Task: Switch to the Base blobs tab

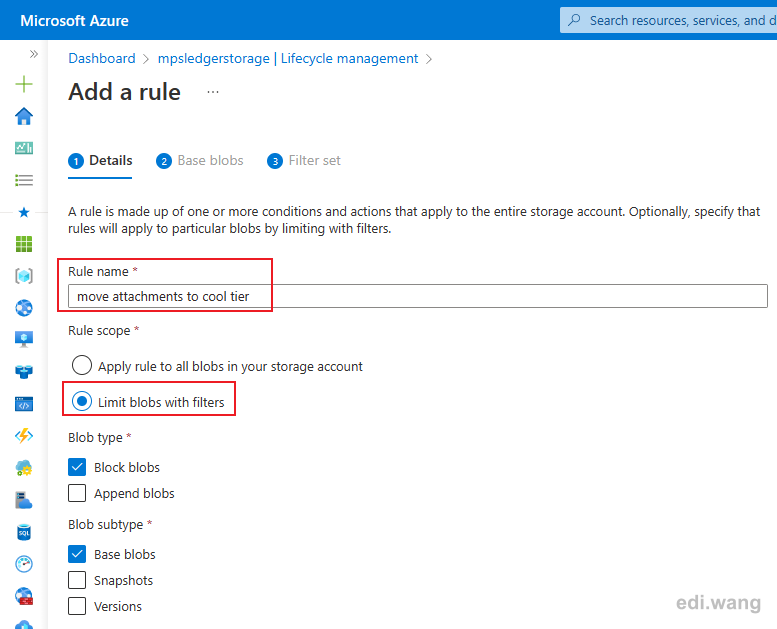Action: pyautogui.click(x=200, y=161)
